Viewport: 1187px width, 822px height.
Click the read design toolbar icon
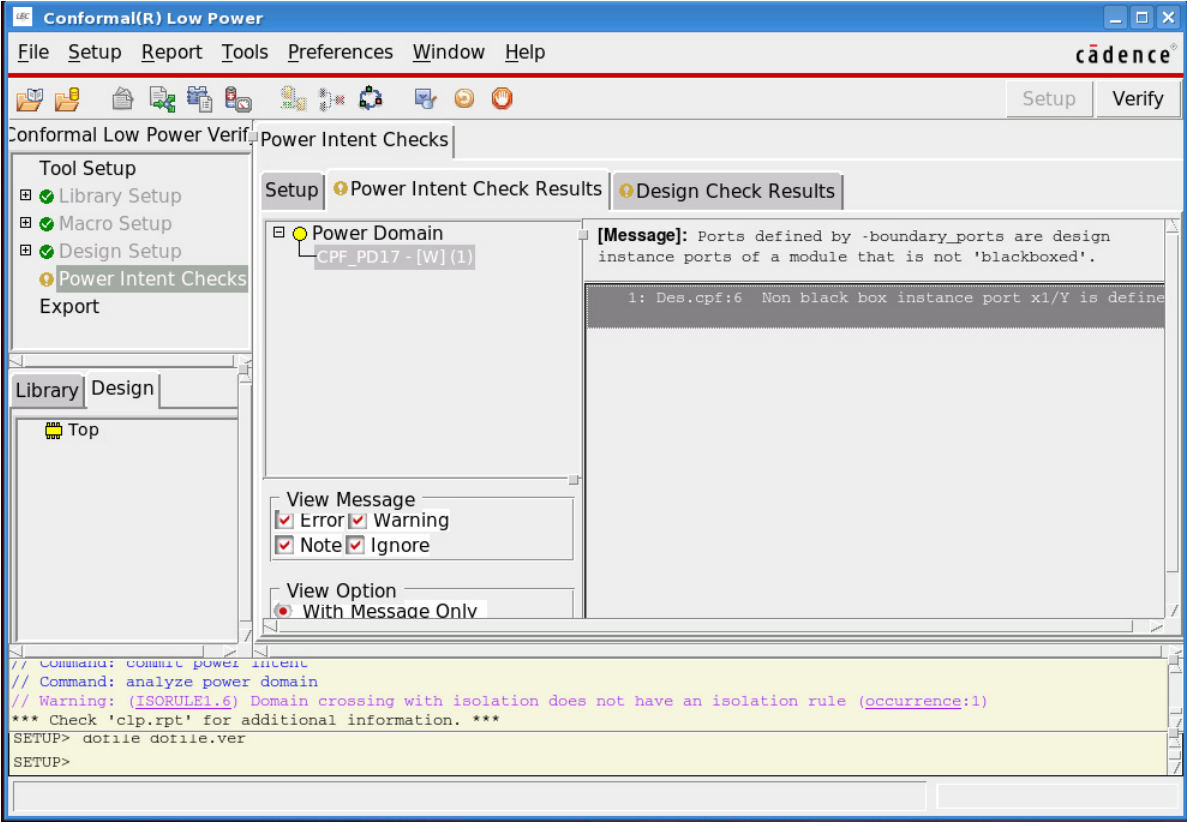[x=161, y=98]
